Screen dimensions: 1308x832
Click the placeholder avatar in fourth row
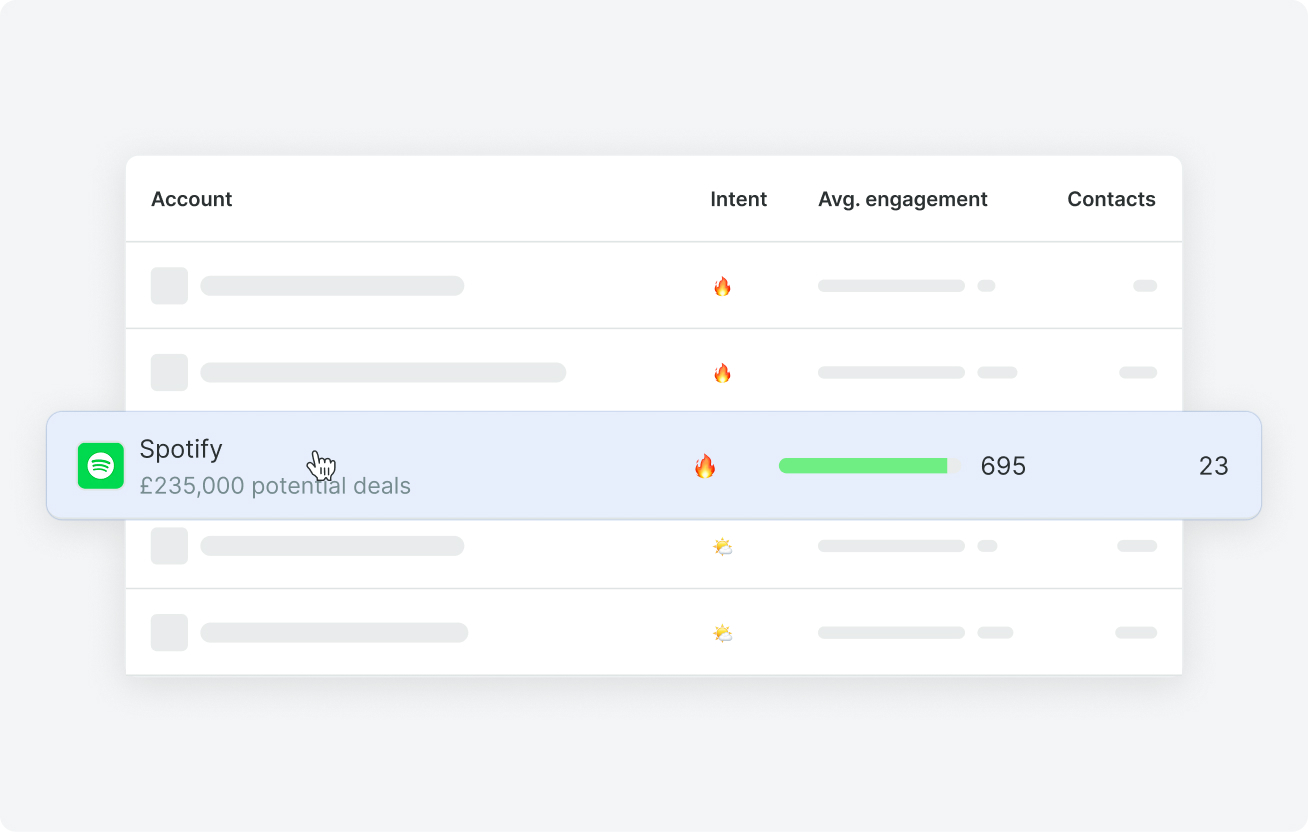tap(169, 546)
